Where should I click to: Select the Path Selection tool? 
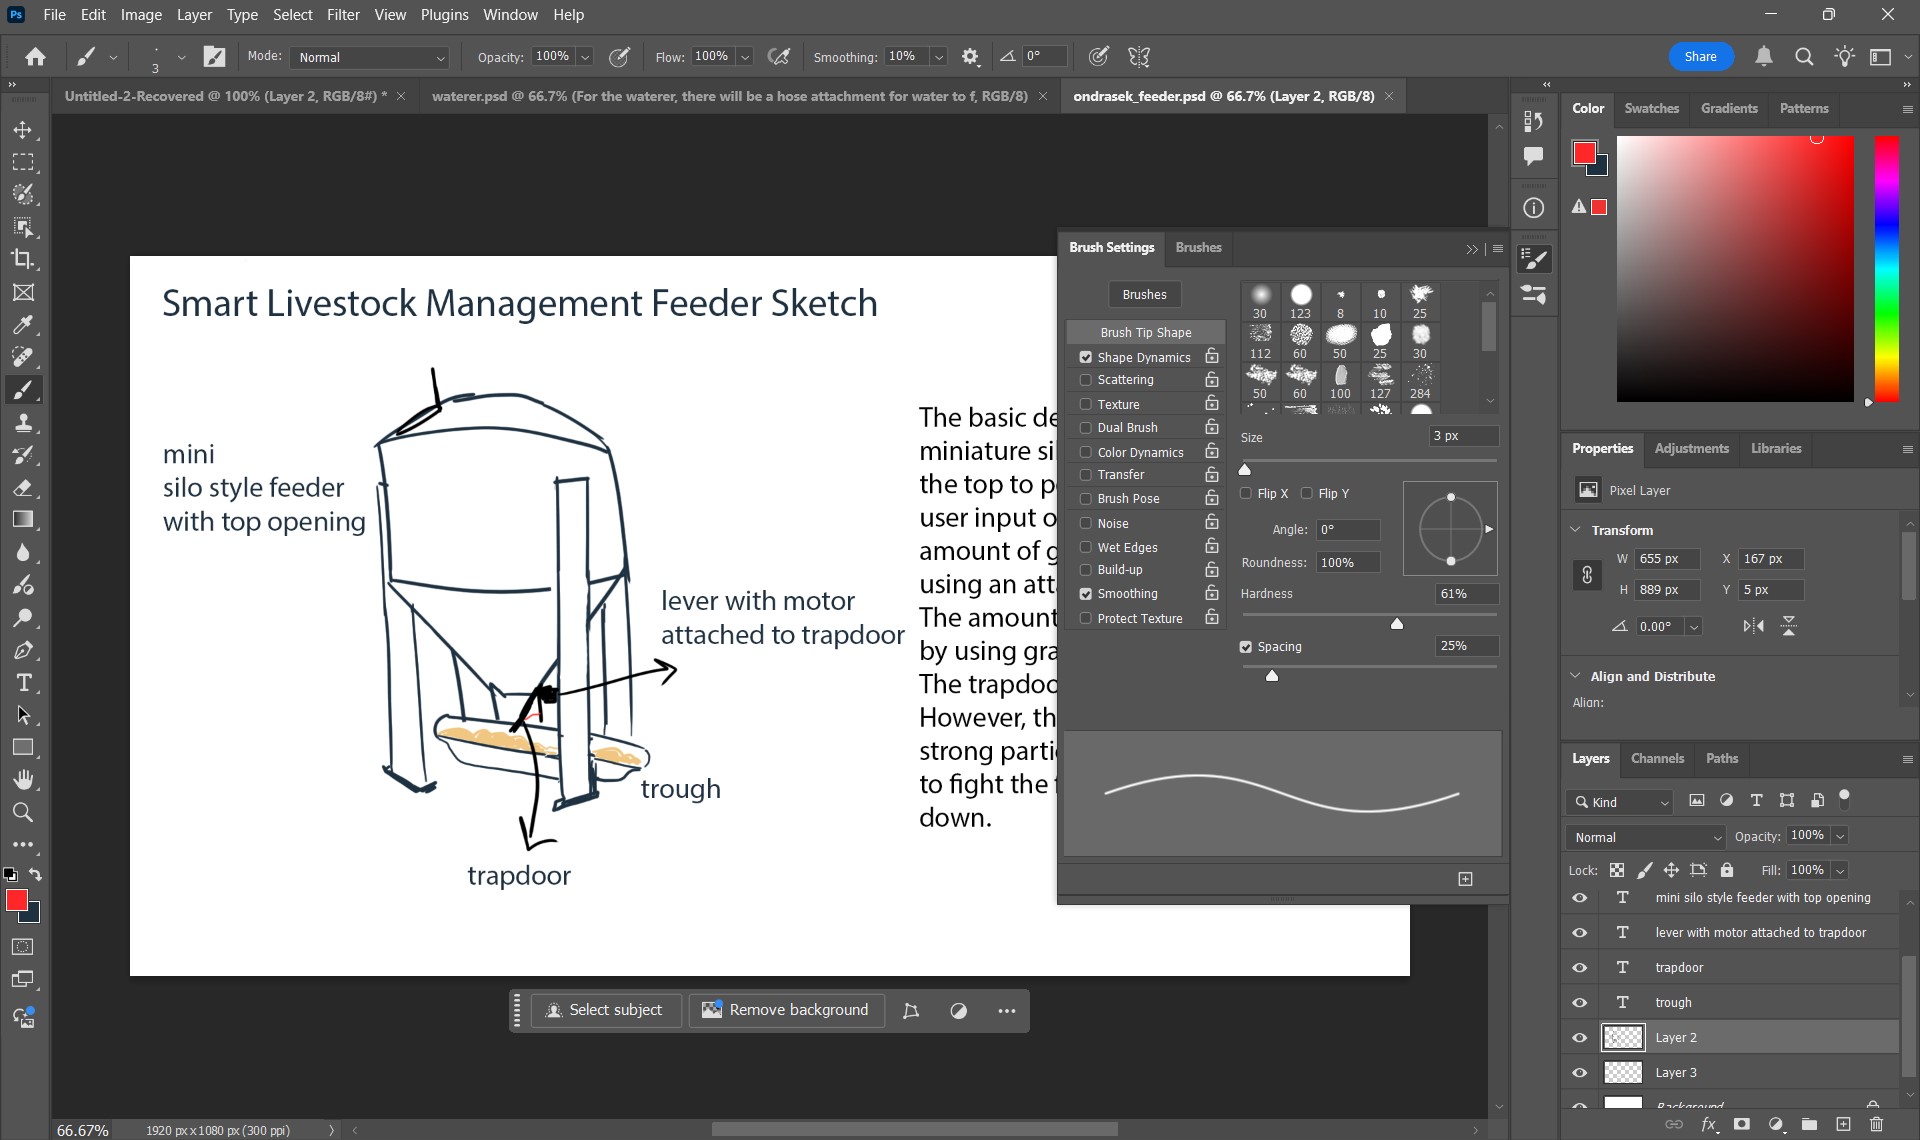tap(23, 715)
